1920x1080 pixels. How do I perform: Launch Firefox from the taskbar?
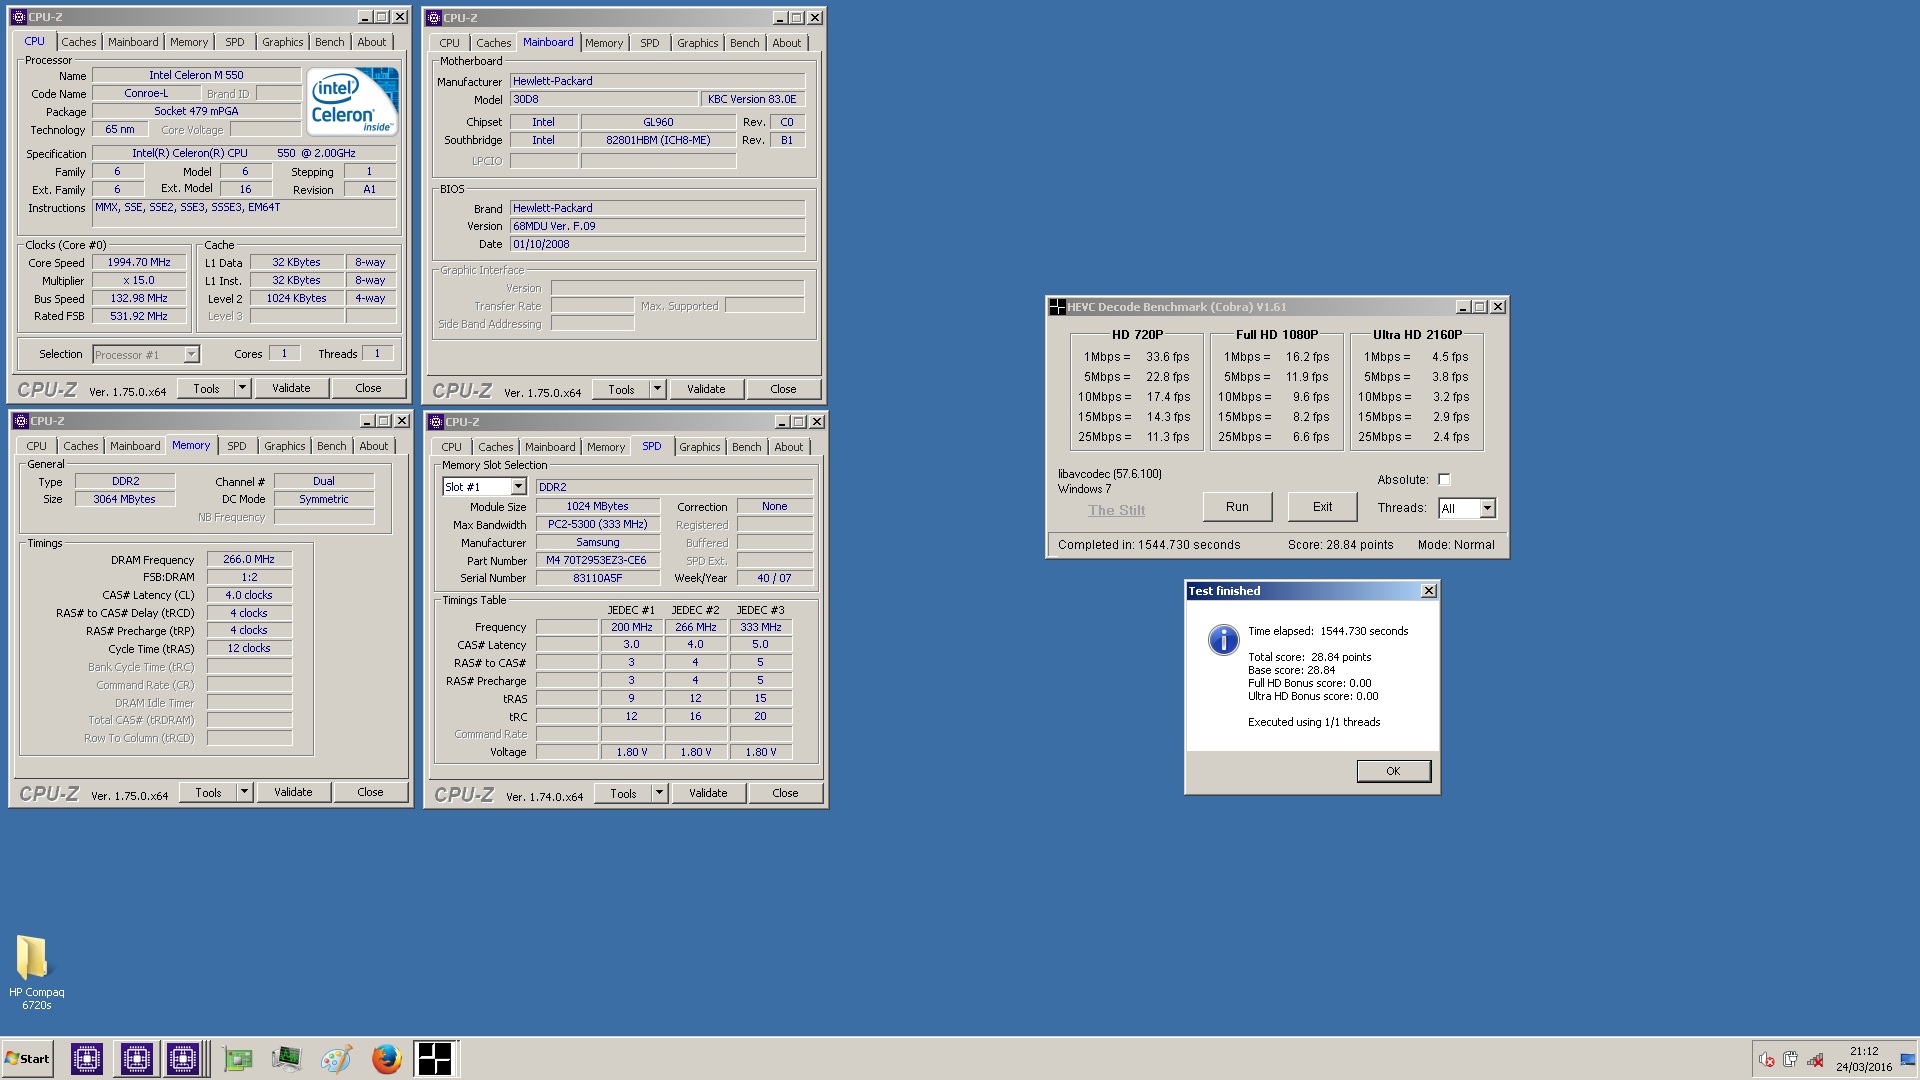point(386,1058)
